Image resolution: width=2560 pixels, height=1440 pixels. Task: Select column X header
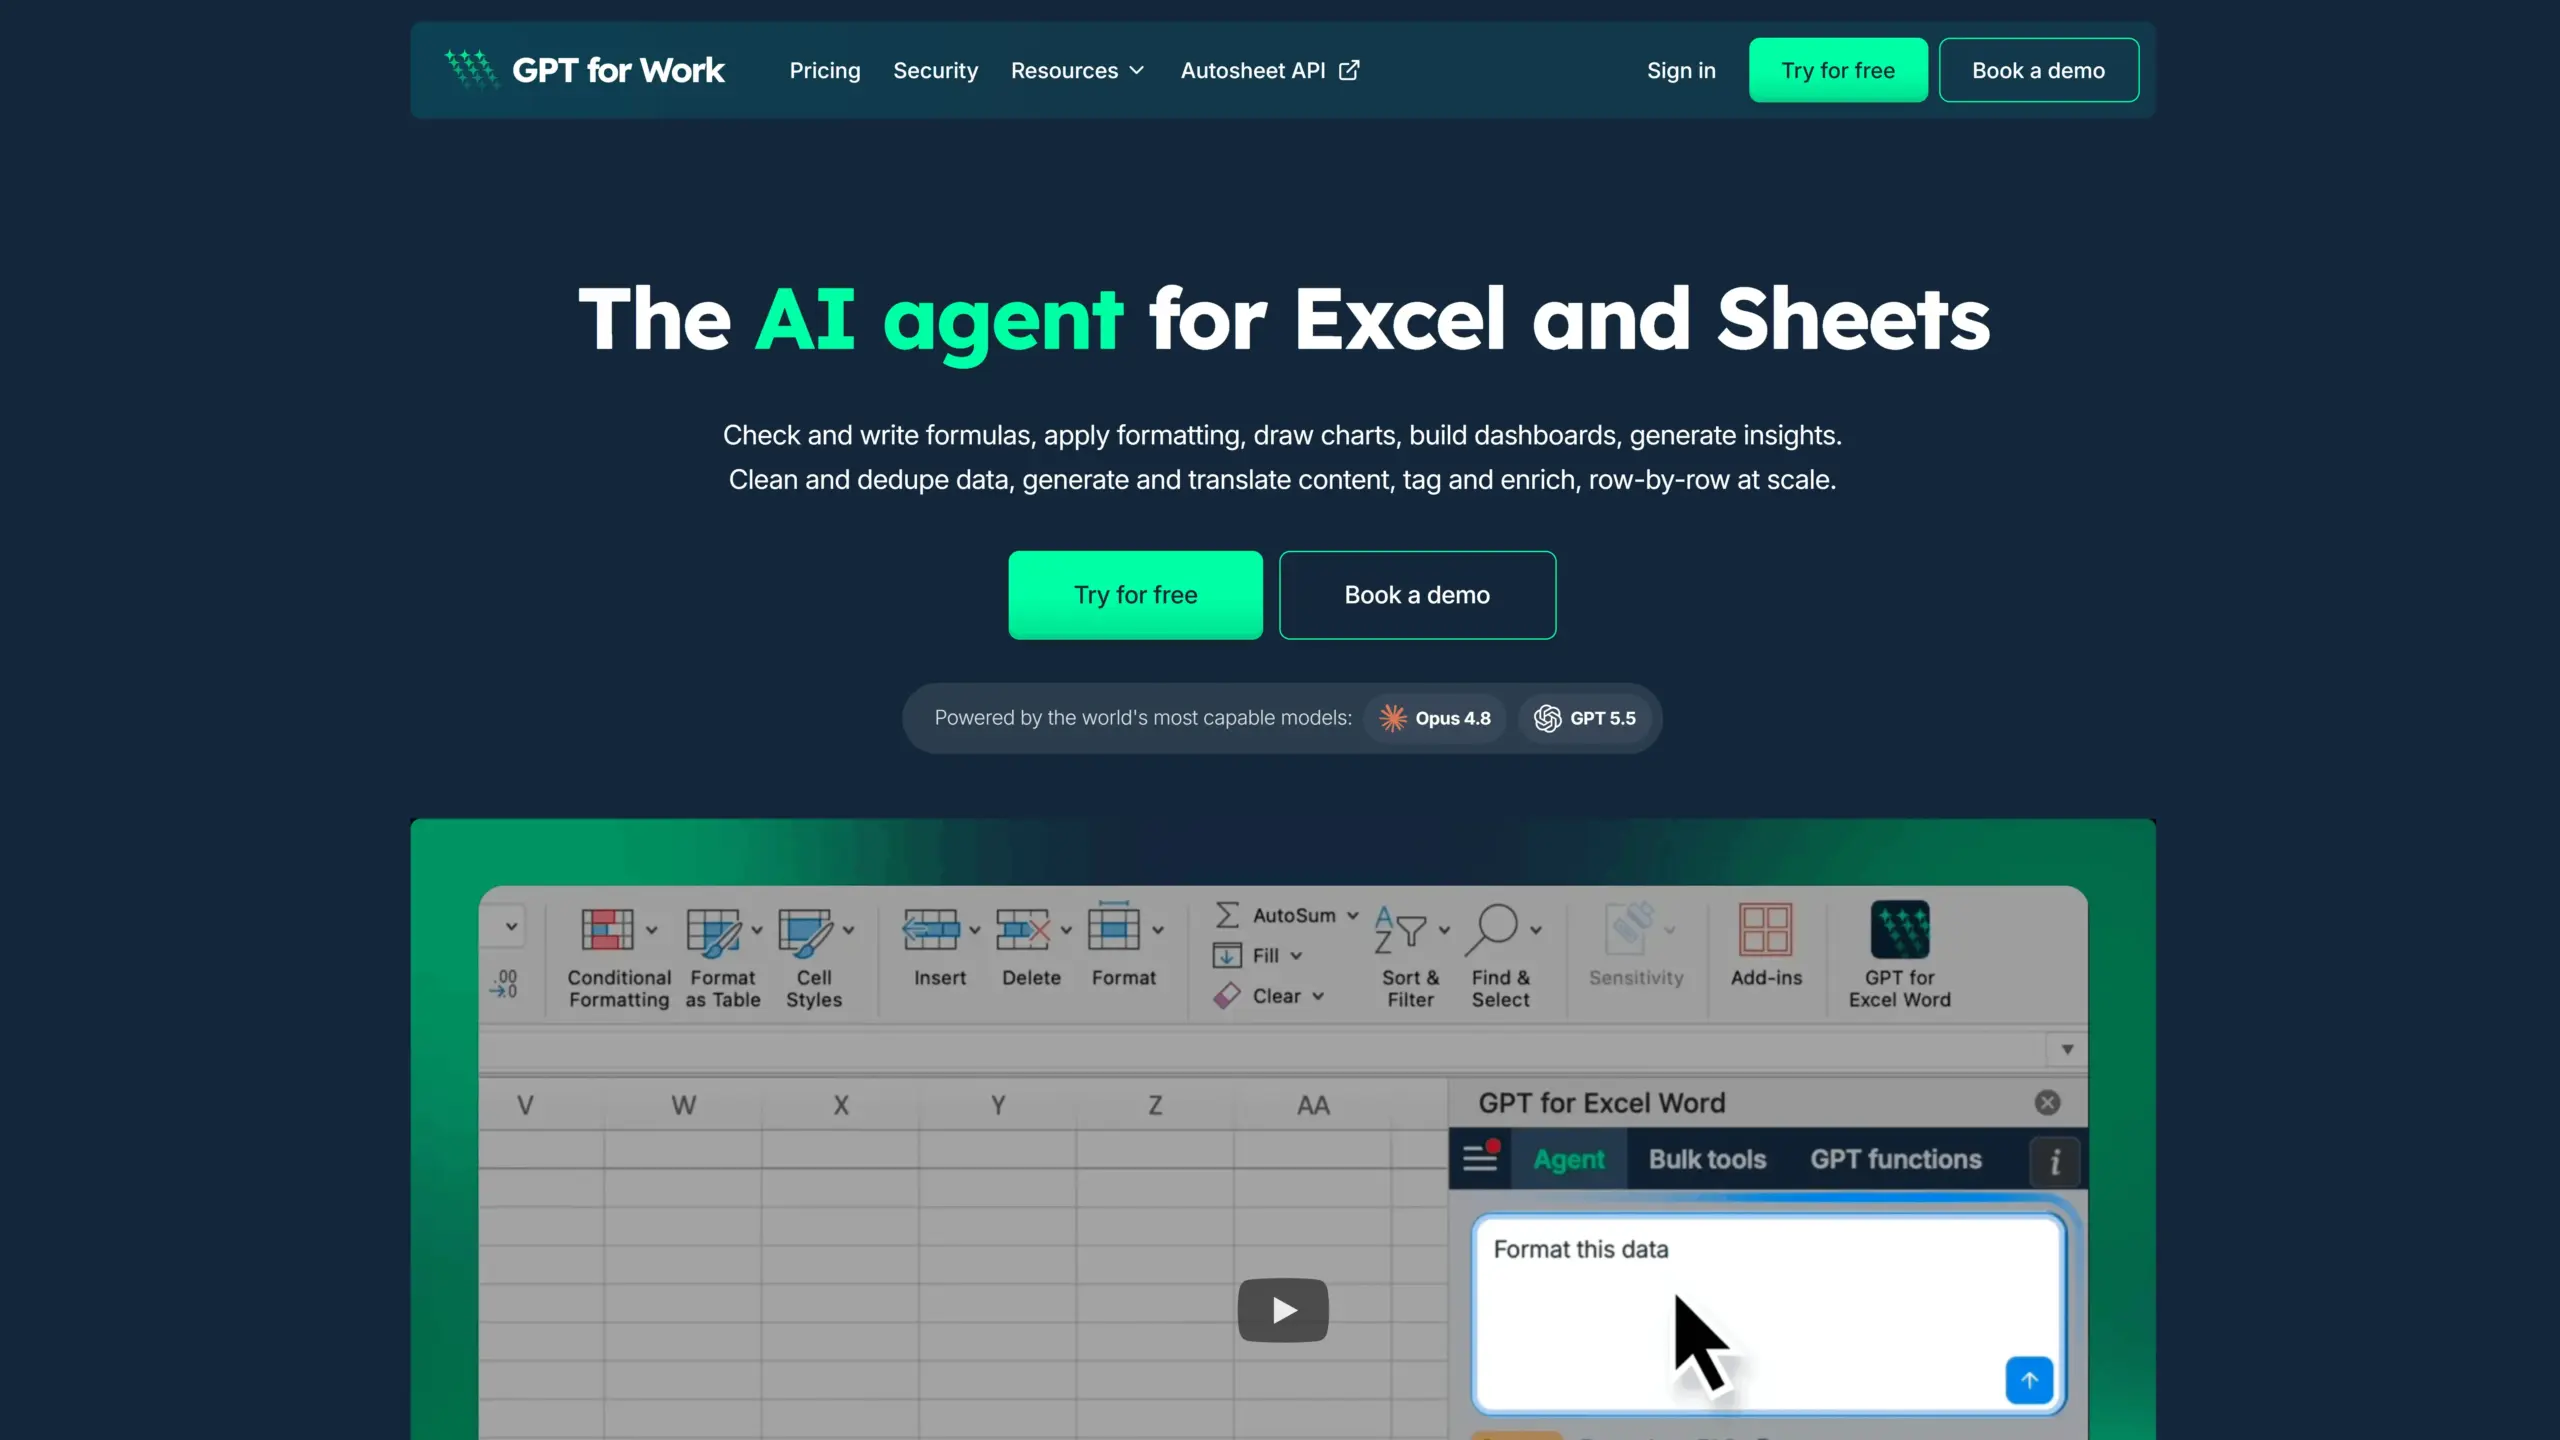(x=840, y=1105)
